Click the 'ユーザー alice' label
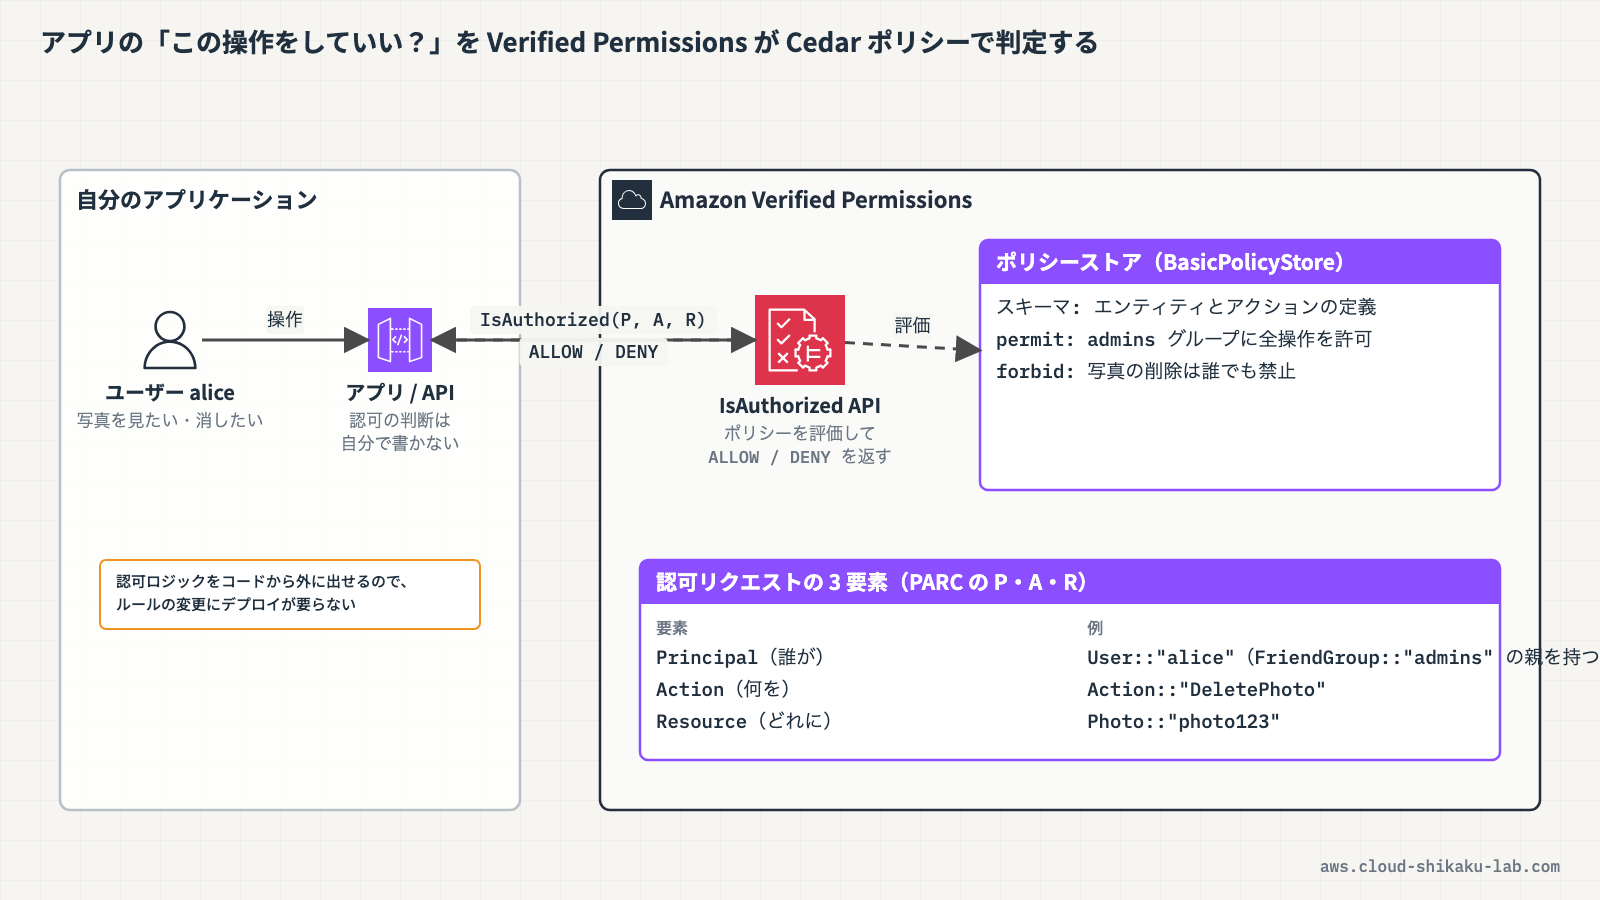1600x900 pixels. (x=170, y=393)
